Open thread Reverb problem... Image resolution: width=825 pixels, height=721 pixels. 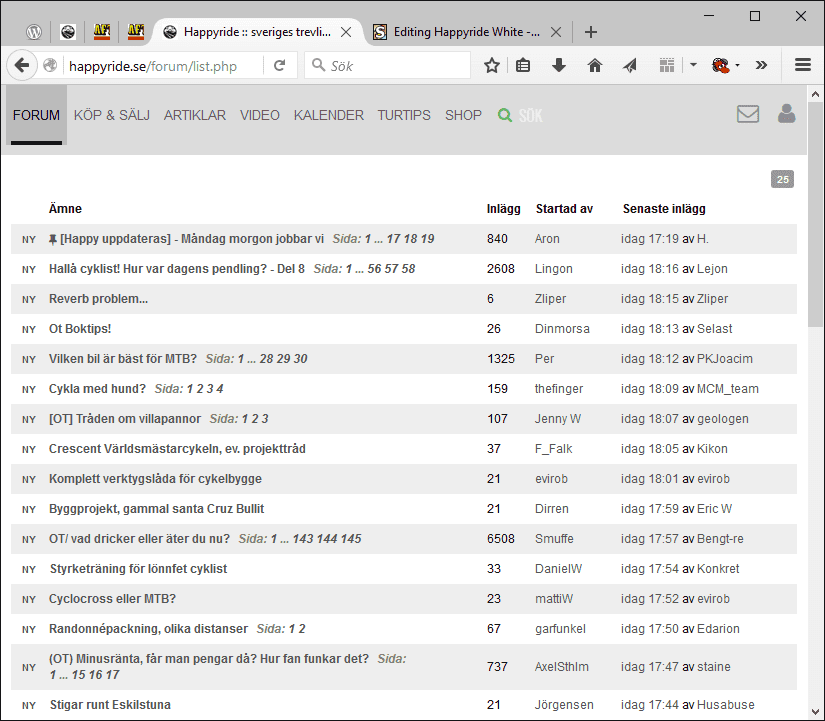point(98,299)
